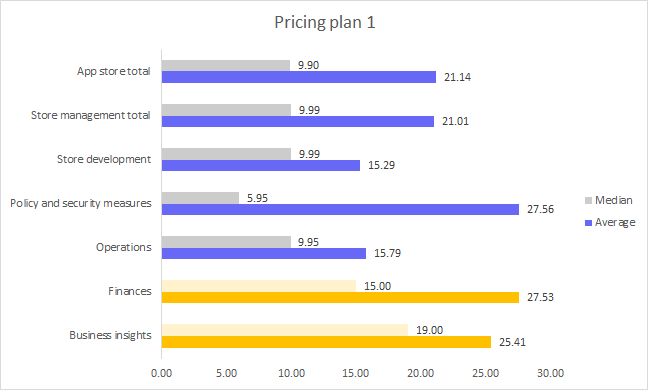
Task: Select the chart title Pricing plan 1
Action: coord(325,22)
